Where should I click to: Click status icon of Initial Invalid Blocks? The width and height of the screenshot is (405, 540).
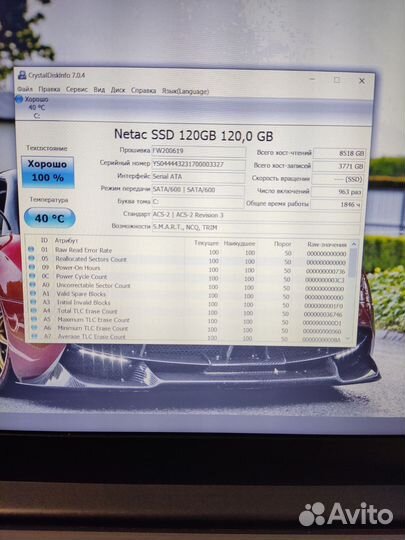pos(33,302)
